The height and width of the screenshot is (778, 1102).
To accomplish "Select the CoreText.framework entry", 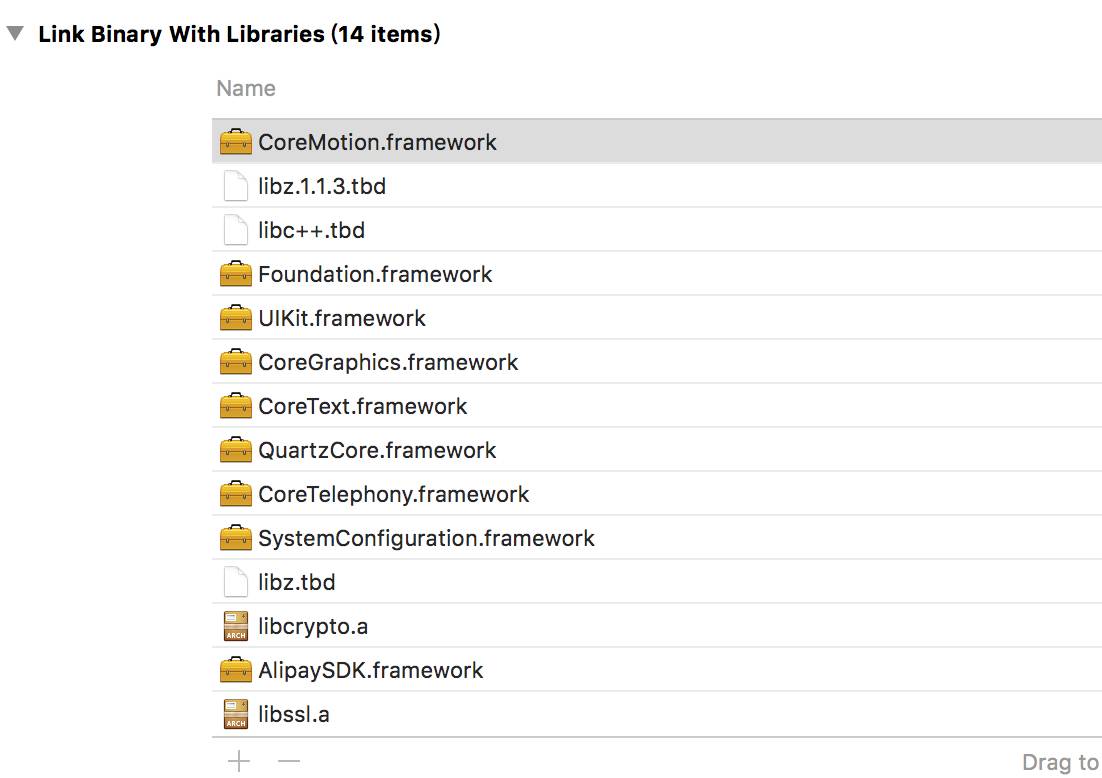I will 656,406.
